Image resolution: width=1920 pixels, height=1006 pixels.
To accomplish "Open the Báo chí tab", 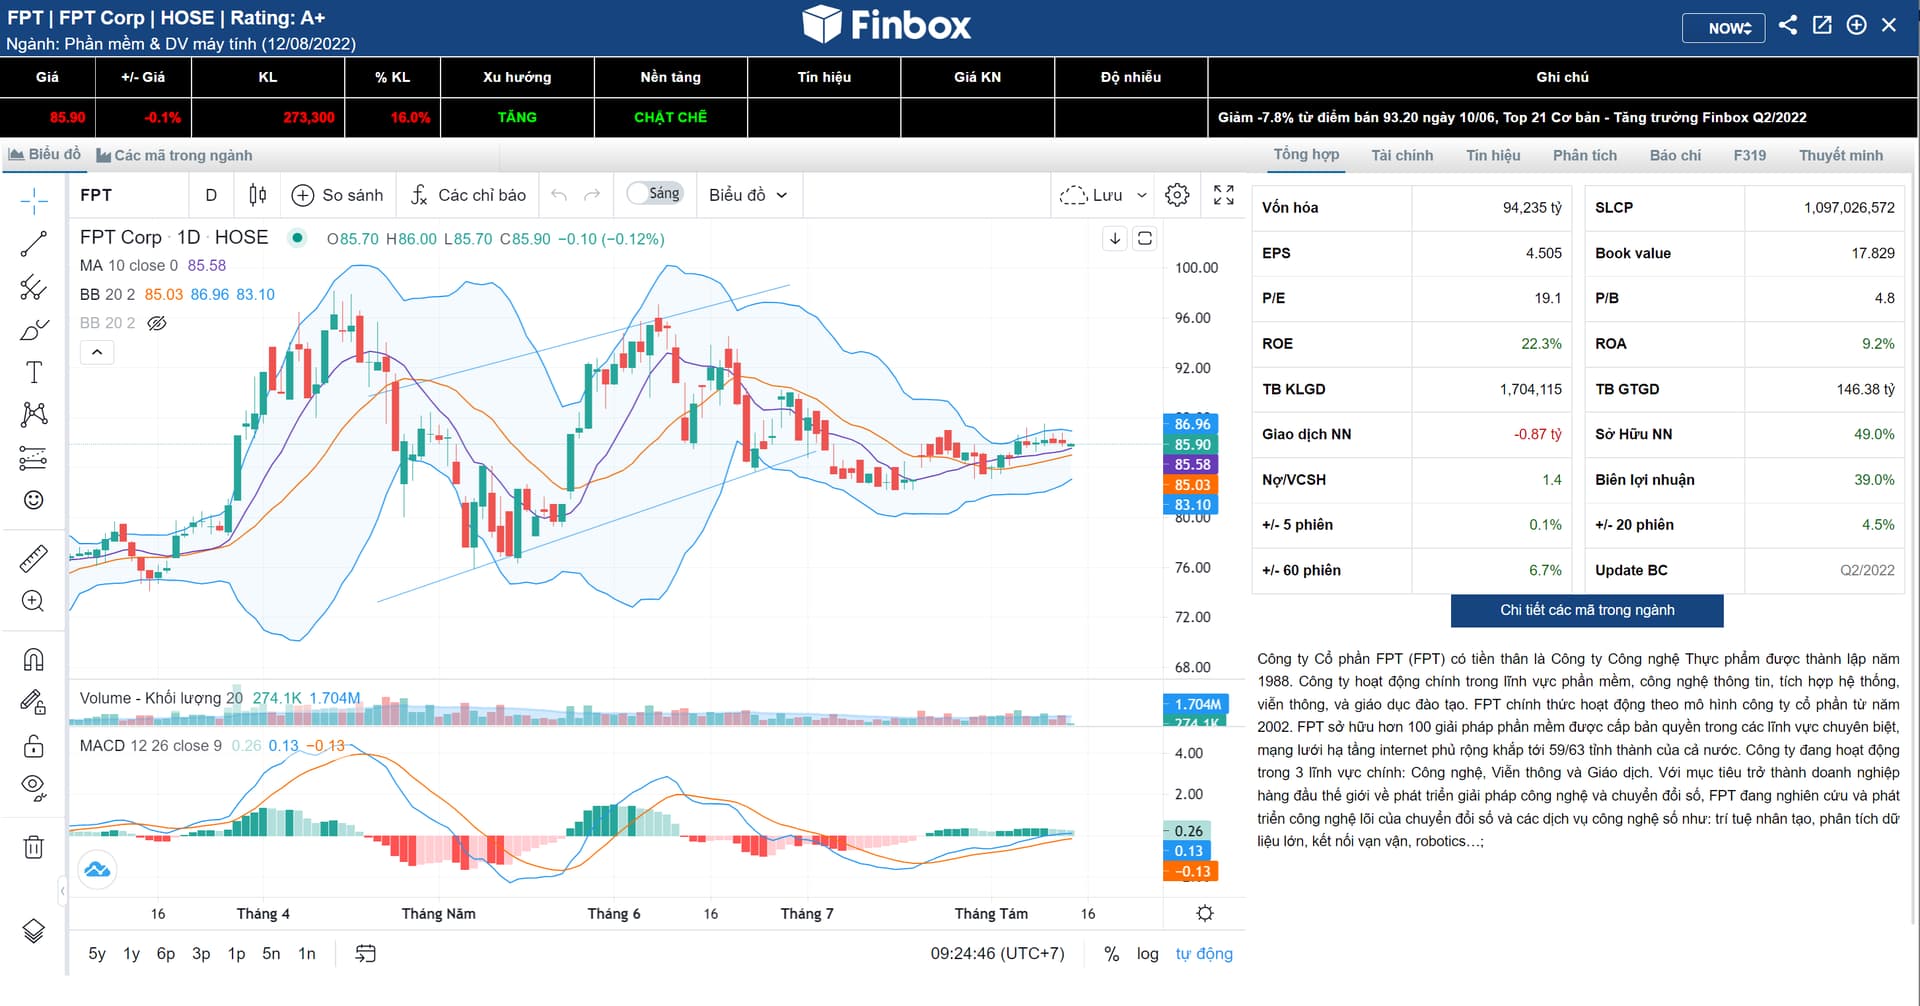I will point(1675,155).
